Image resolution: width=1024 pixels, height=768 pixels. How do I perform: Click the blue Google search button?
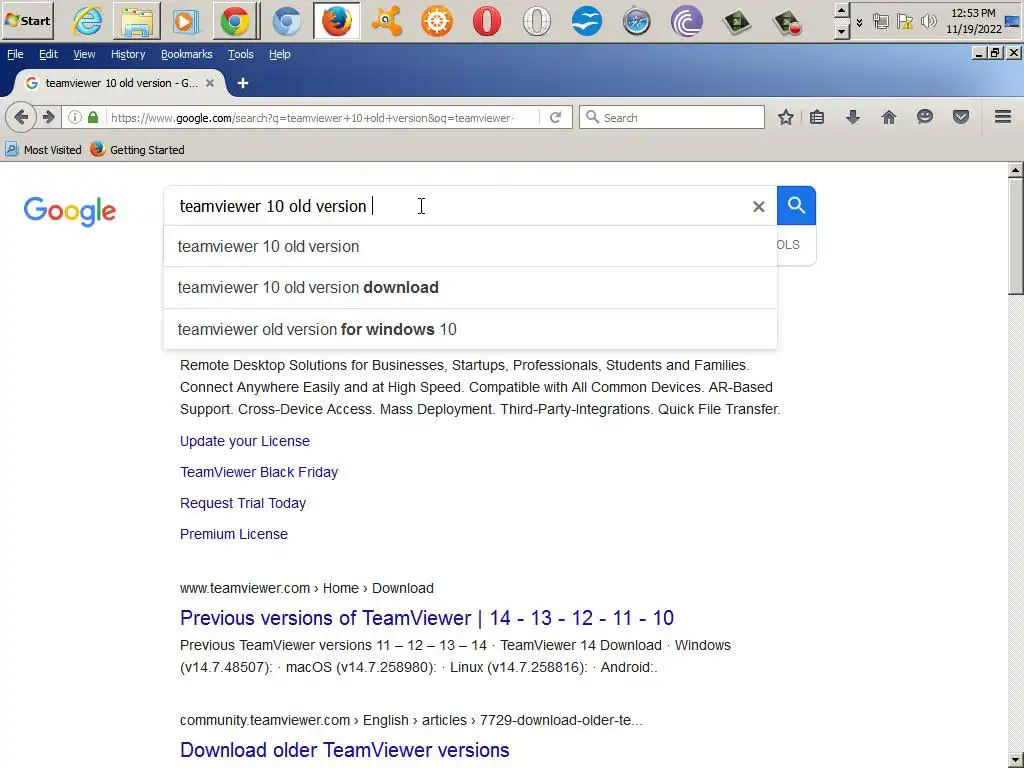pos(796,206)
